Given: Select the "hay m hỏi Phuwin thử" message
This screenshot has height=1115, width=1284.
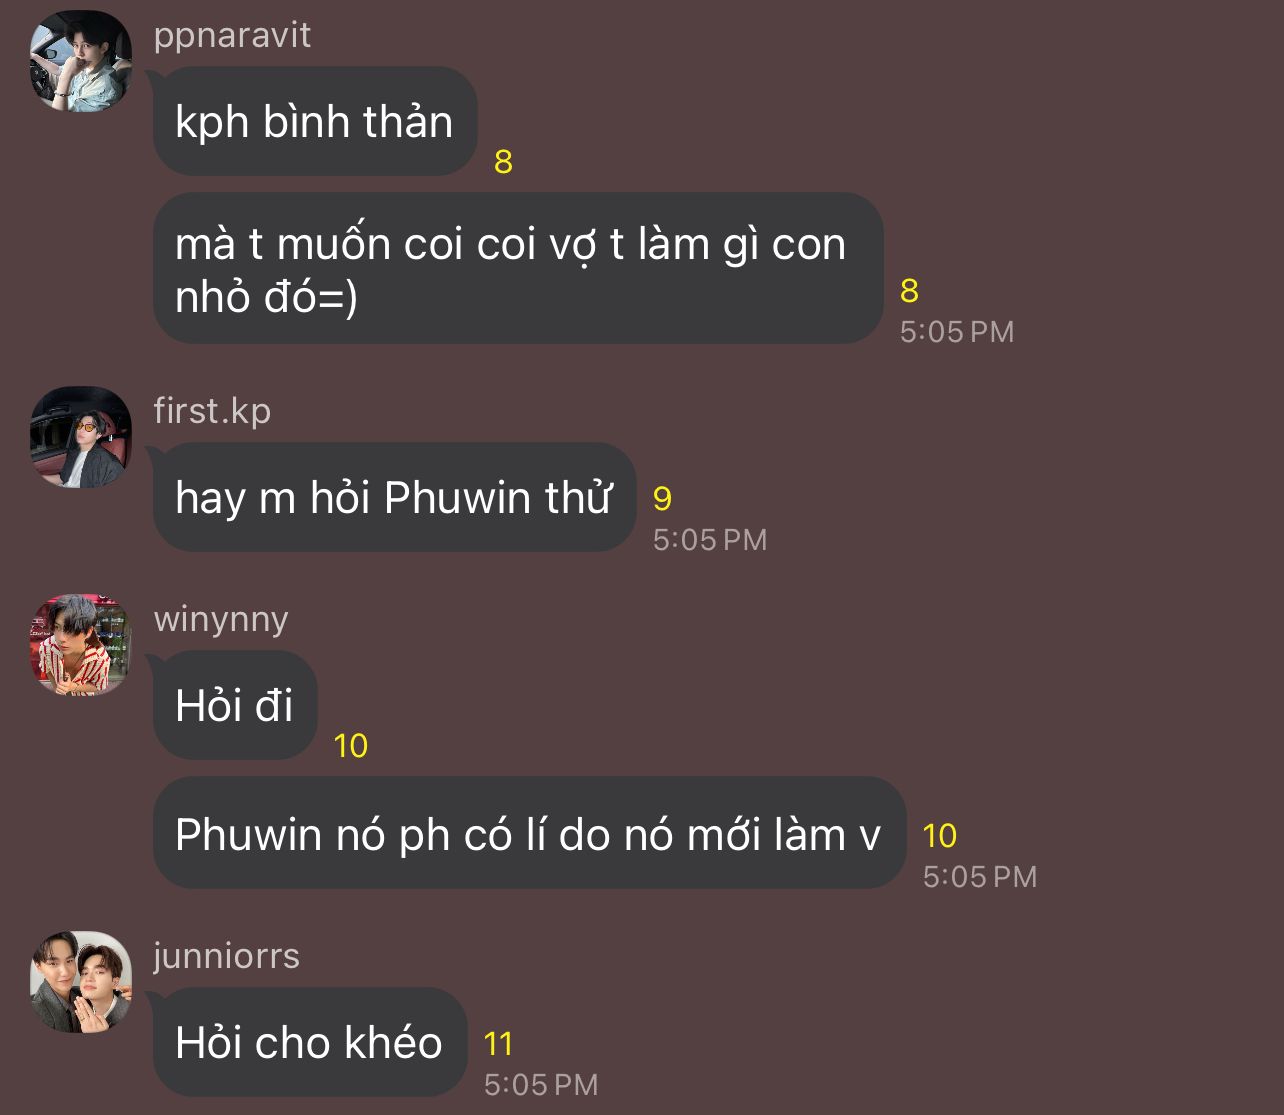Looking at the screenshot, I should click(x=394, y=497).
